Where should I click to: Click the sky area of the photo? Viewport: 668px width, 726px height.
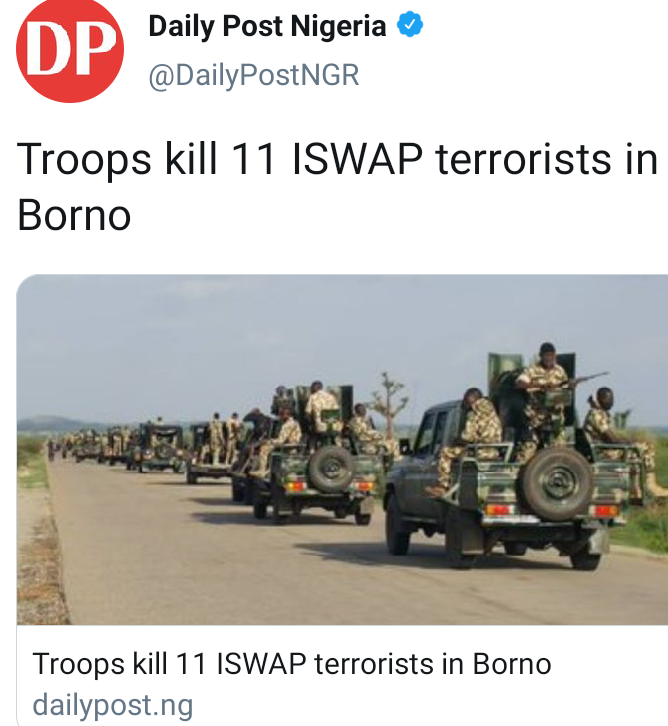[x=231, y=338]
